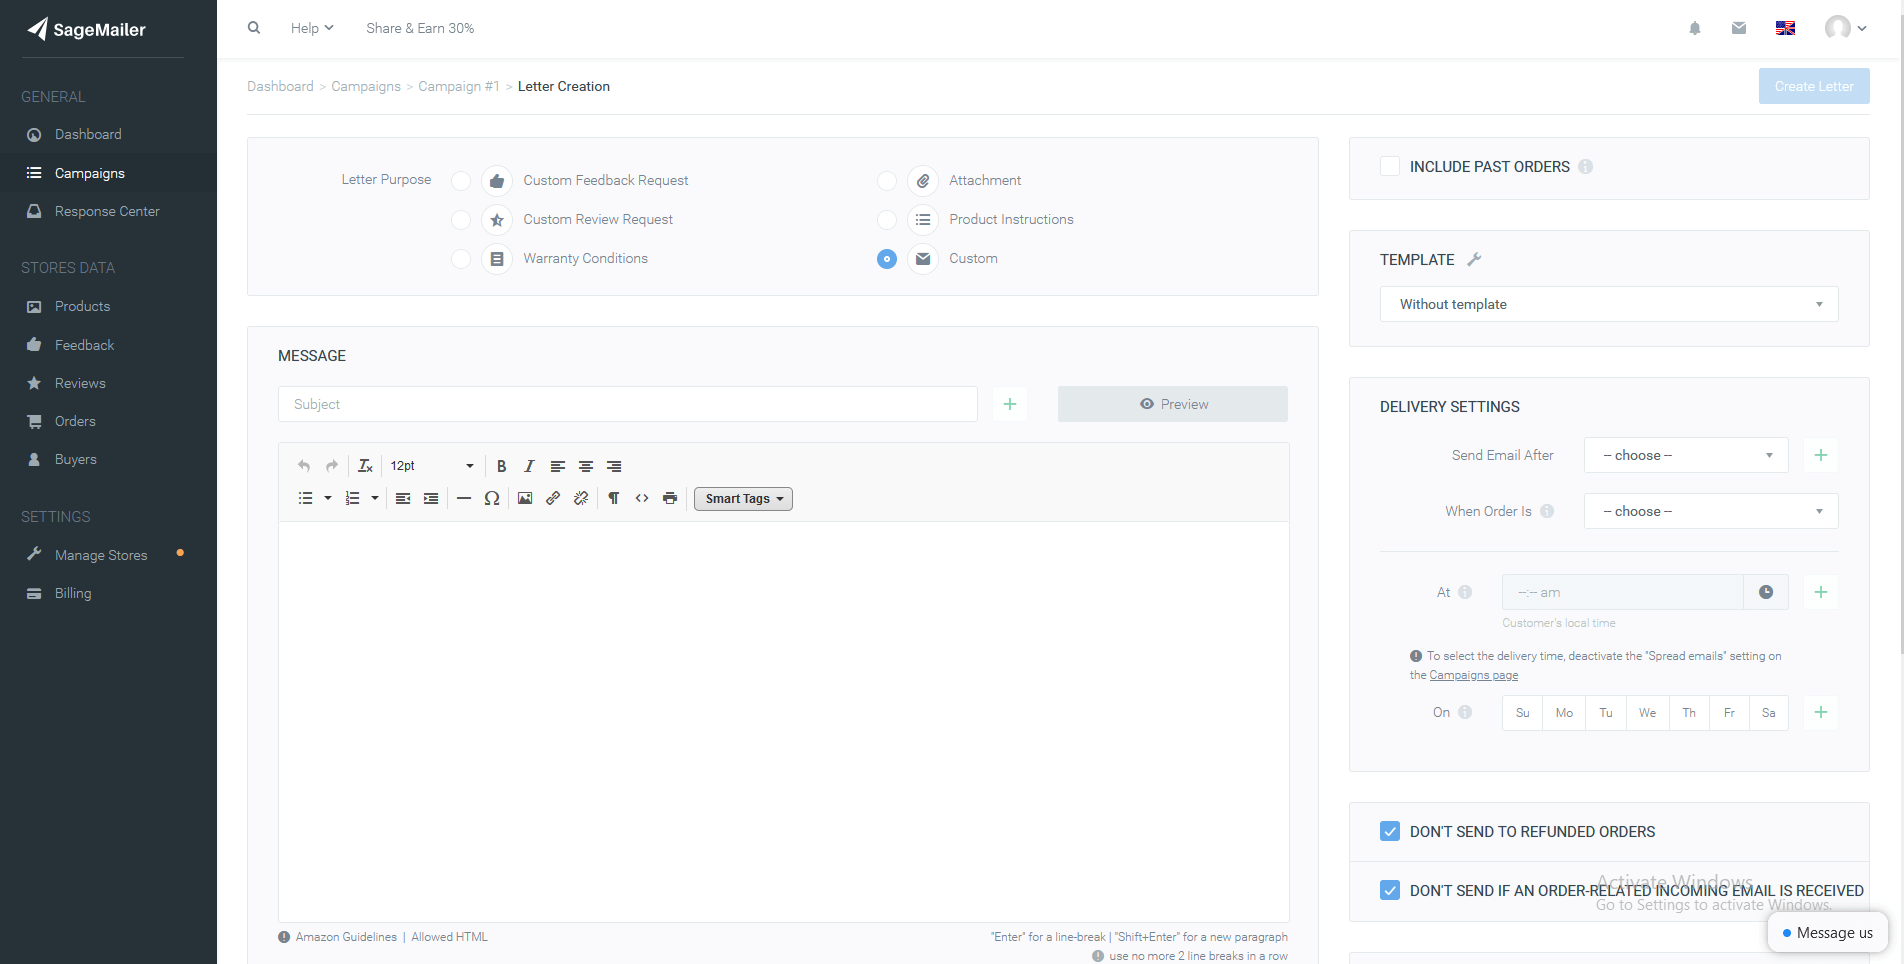The height and width of the screenshot is (964, 1904).
Task: Click in the Subject field
Action: pos(628,404)
